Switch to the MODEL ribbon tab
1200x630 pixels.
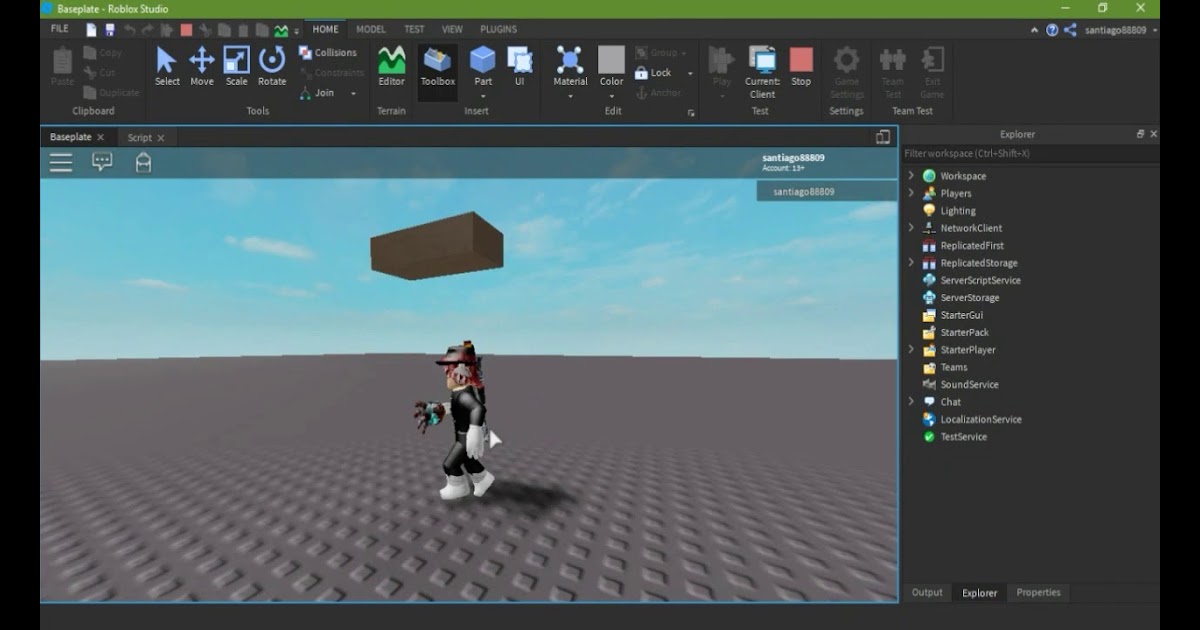pos(371,30)
